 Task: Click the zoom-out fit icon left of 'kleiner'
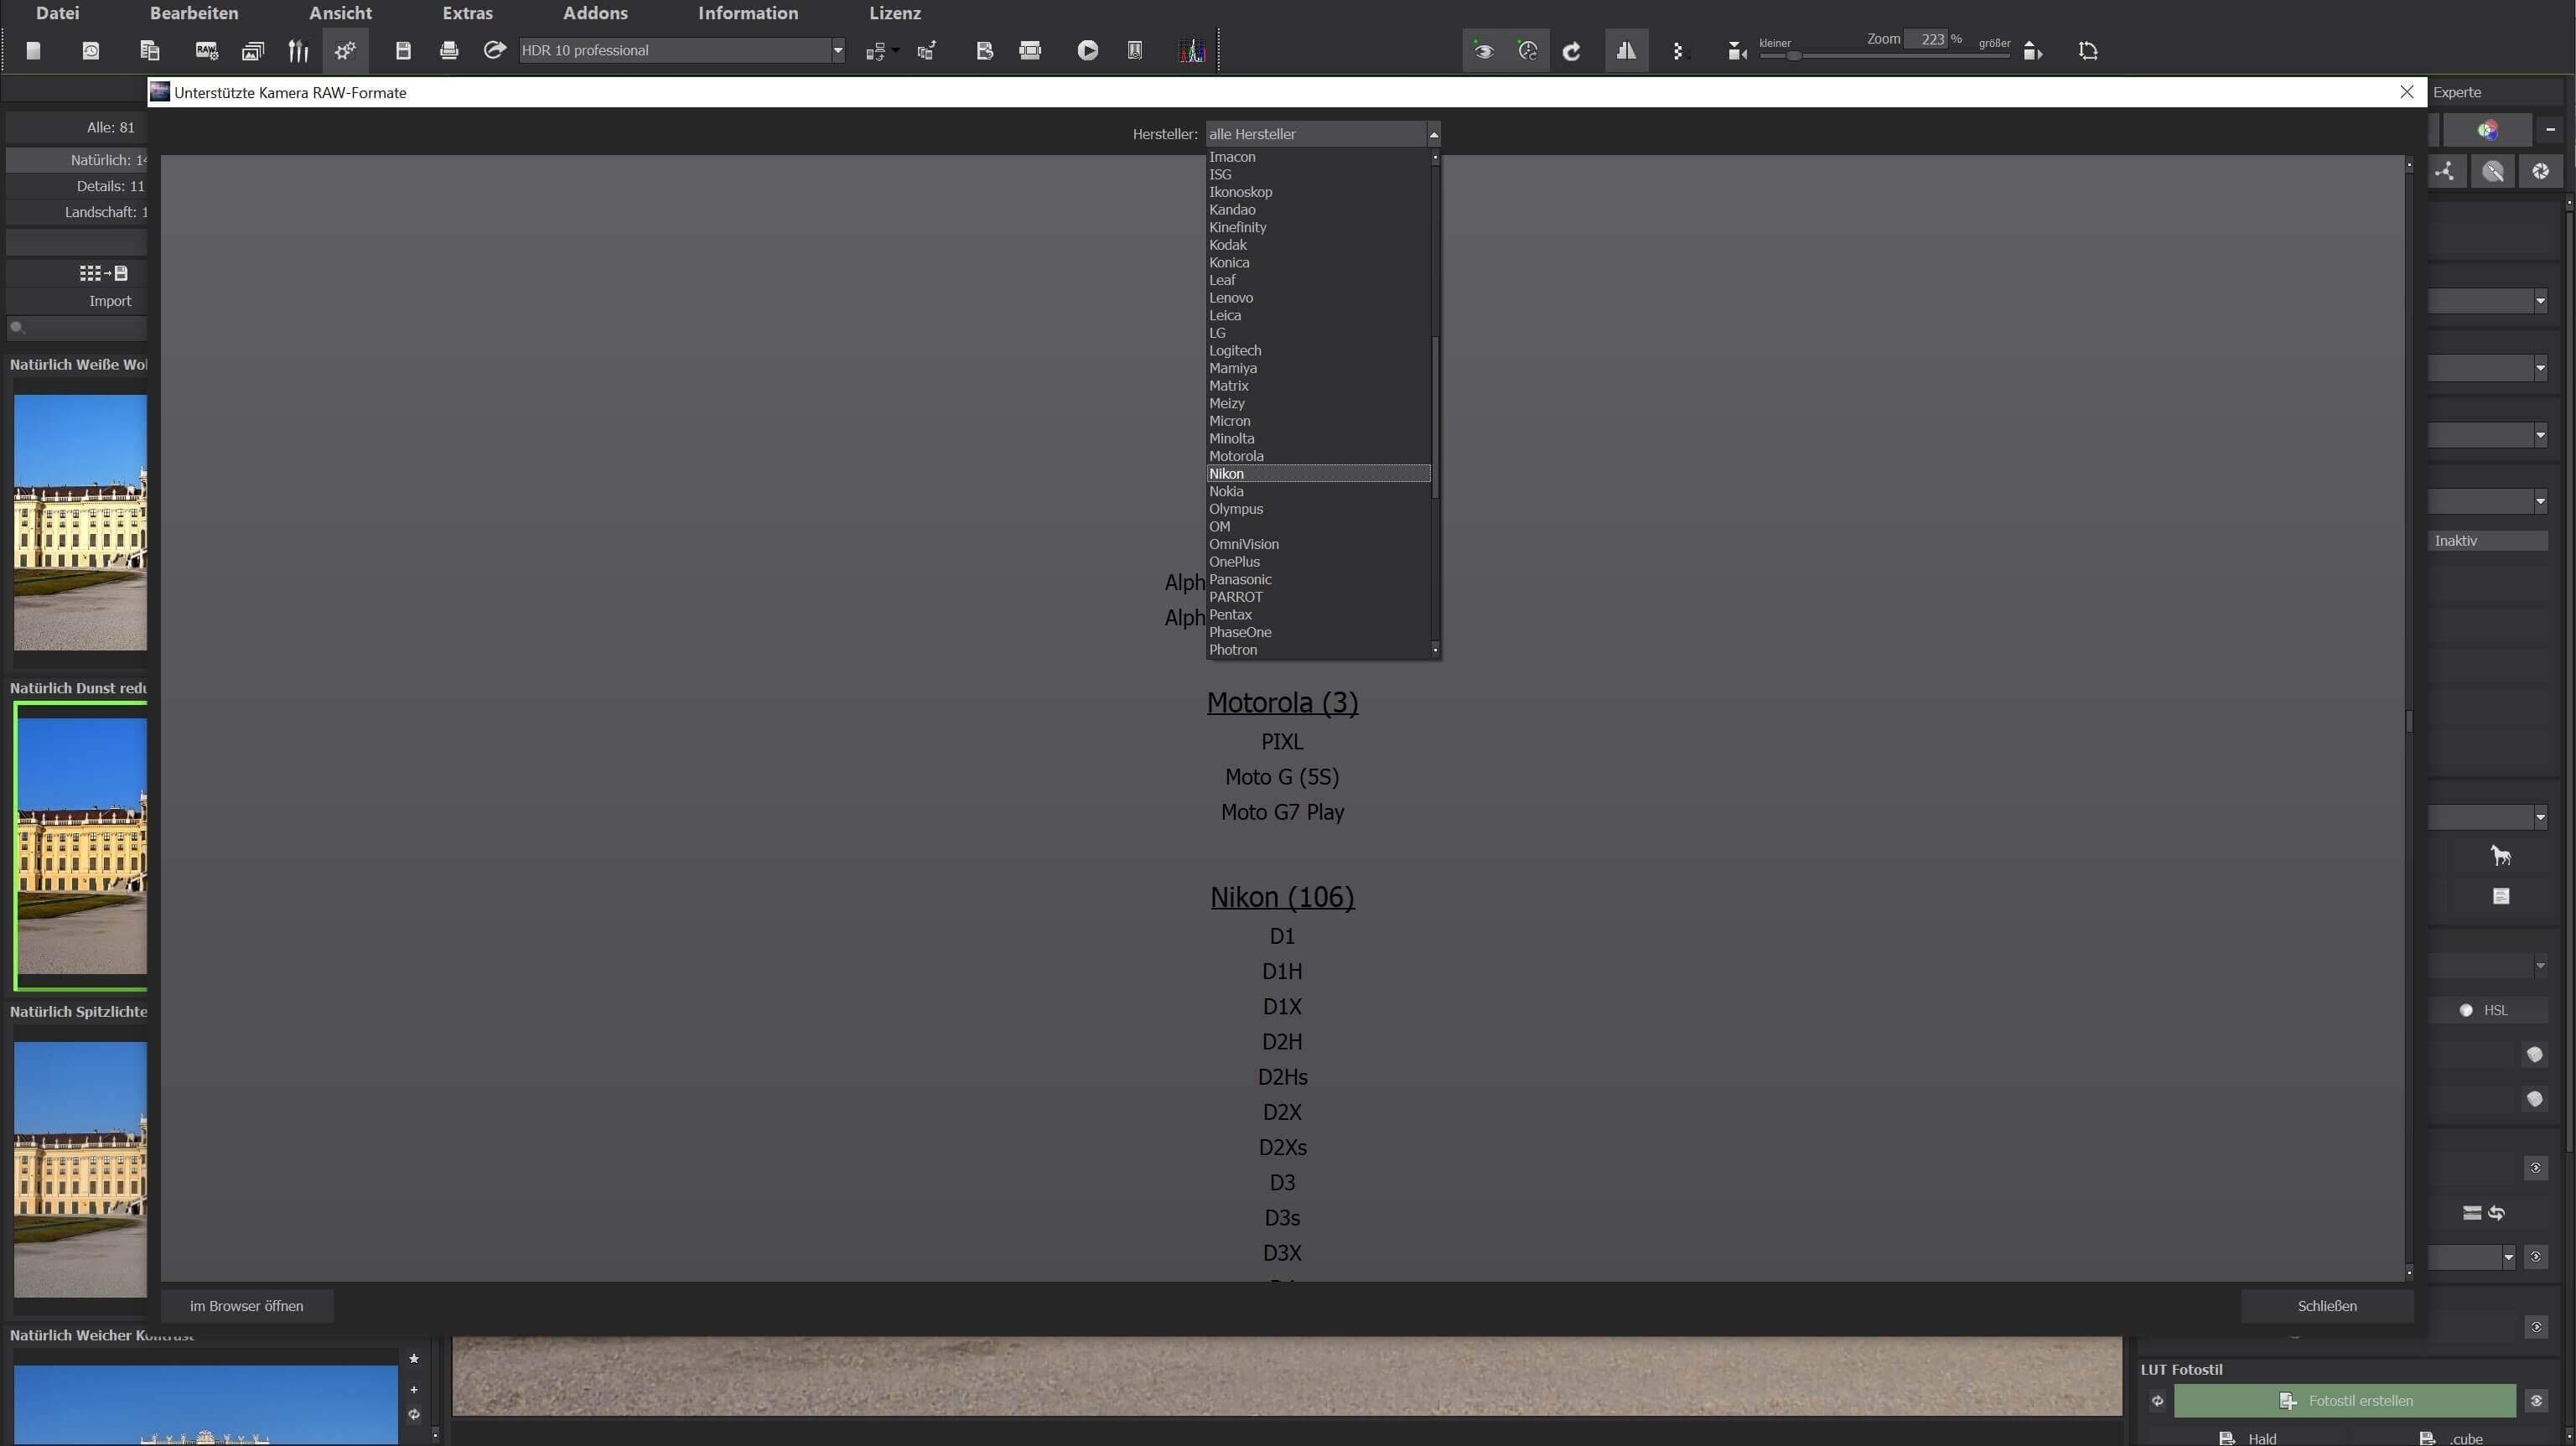1737,50
